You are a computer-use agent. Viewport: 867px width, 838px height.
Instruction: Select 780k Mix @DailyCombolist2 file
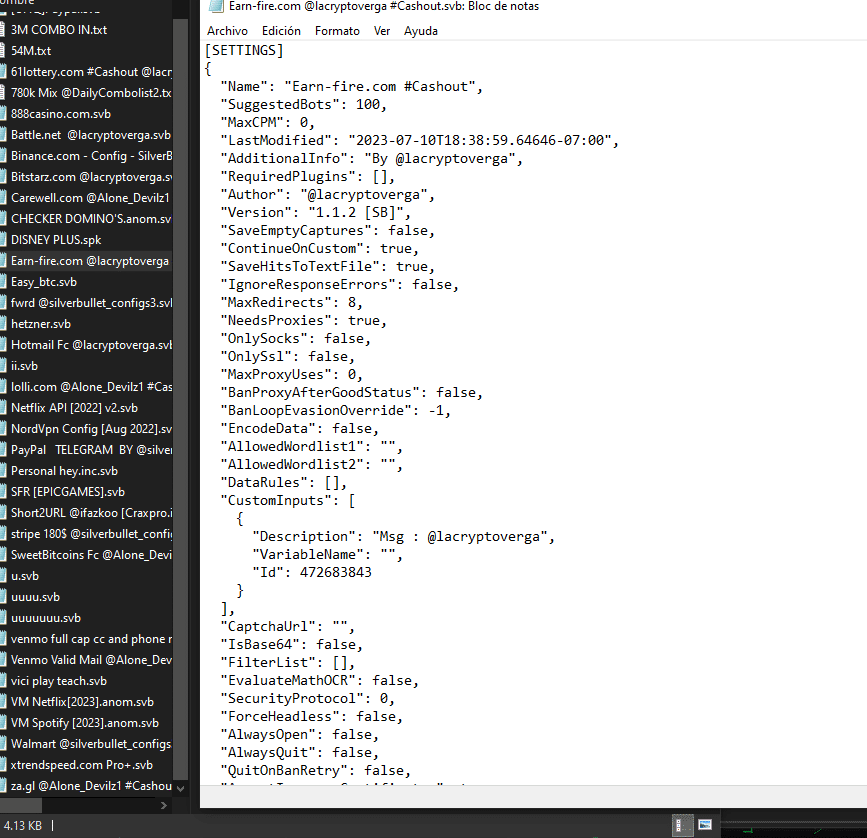tap(86, 93)
